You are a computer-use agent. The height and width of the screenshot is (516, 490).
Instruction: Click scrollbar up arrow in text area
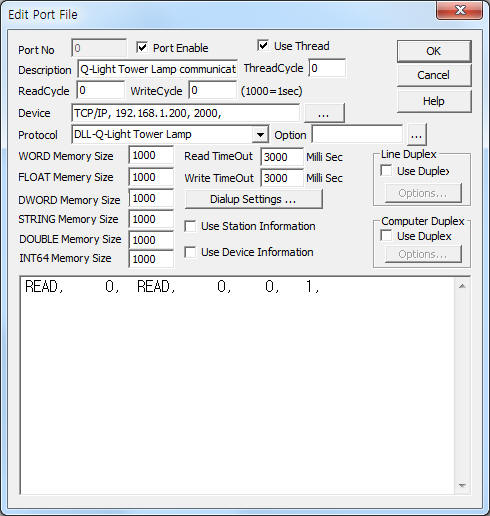(x=462, y=286)
